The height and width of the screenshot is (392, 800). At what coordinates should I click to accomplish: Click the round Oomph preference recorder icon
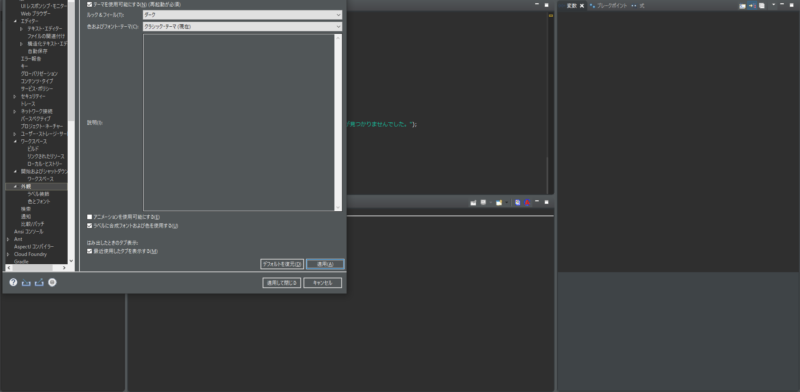pyautogui.click(x=52, y=282)
